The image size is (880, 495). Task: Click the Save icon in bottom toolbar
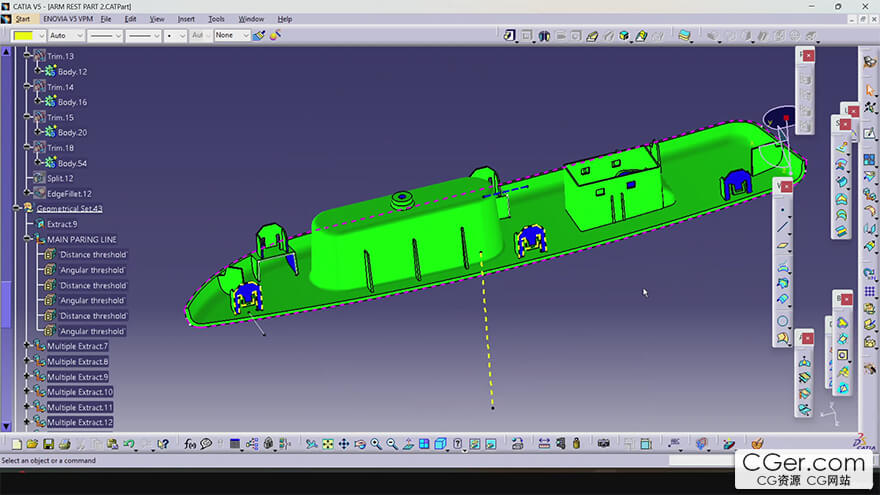(x=48, y=443)
